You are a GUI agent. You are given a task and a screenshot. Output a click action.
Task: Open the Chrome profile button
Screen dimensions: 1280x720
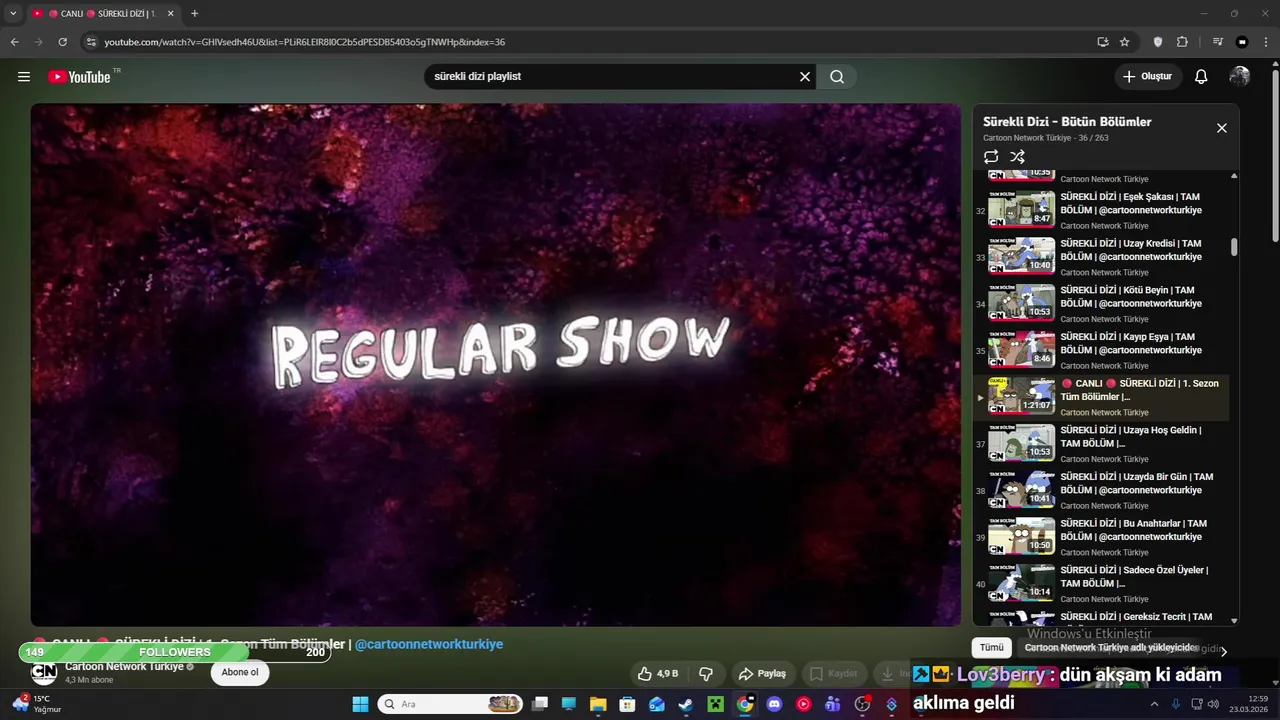pos(1242,42)
